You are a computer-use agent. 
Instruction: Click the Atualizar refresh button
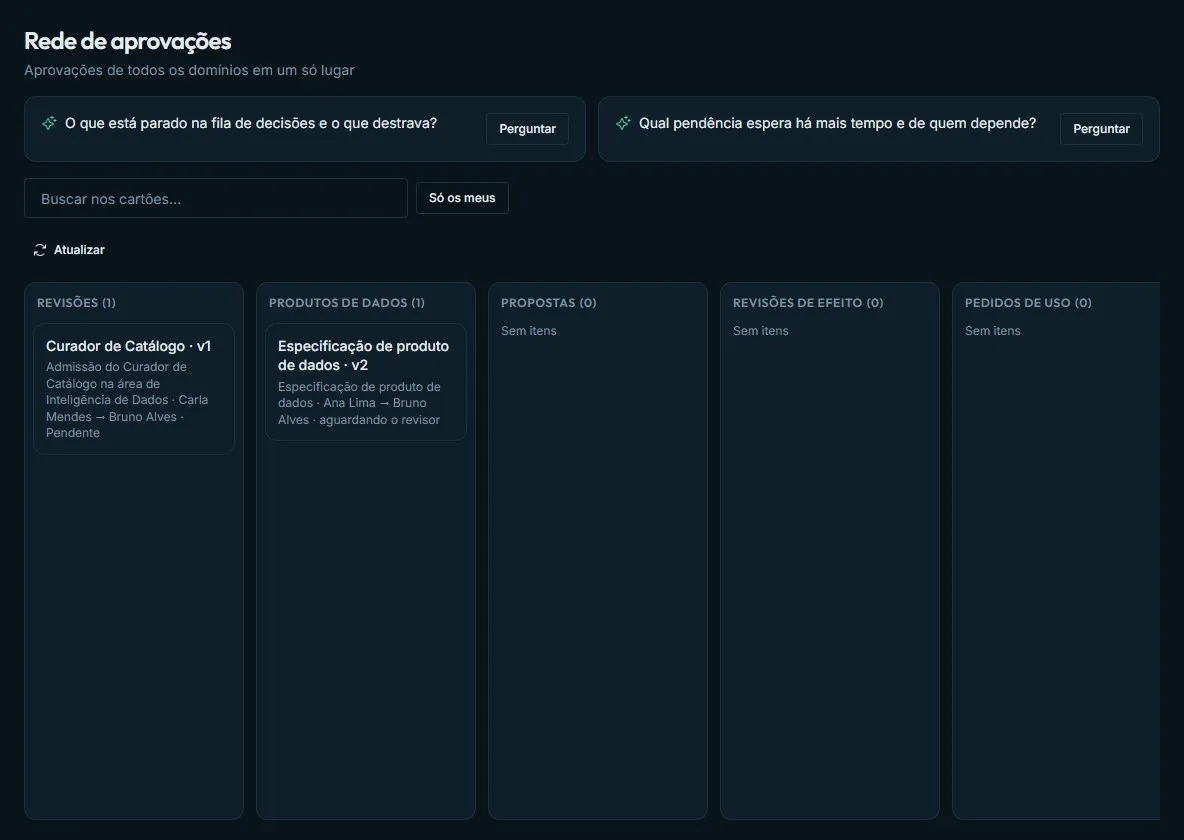click(x=69, y=250)
